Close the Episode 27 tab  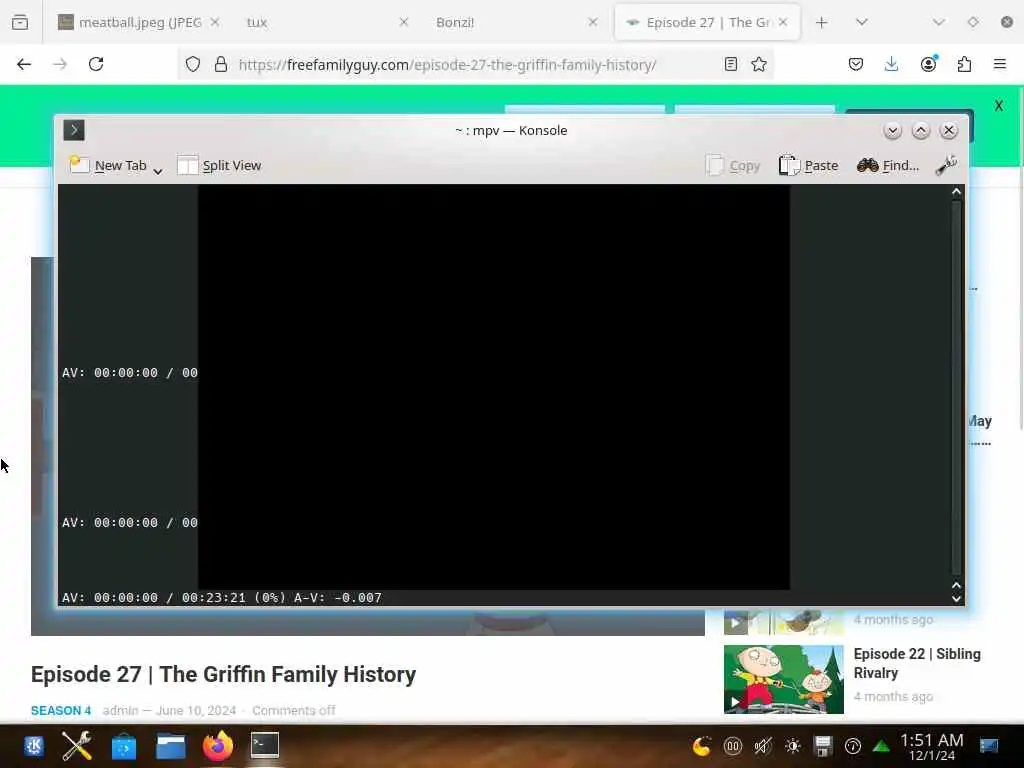pos(782,22)
